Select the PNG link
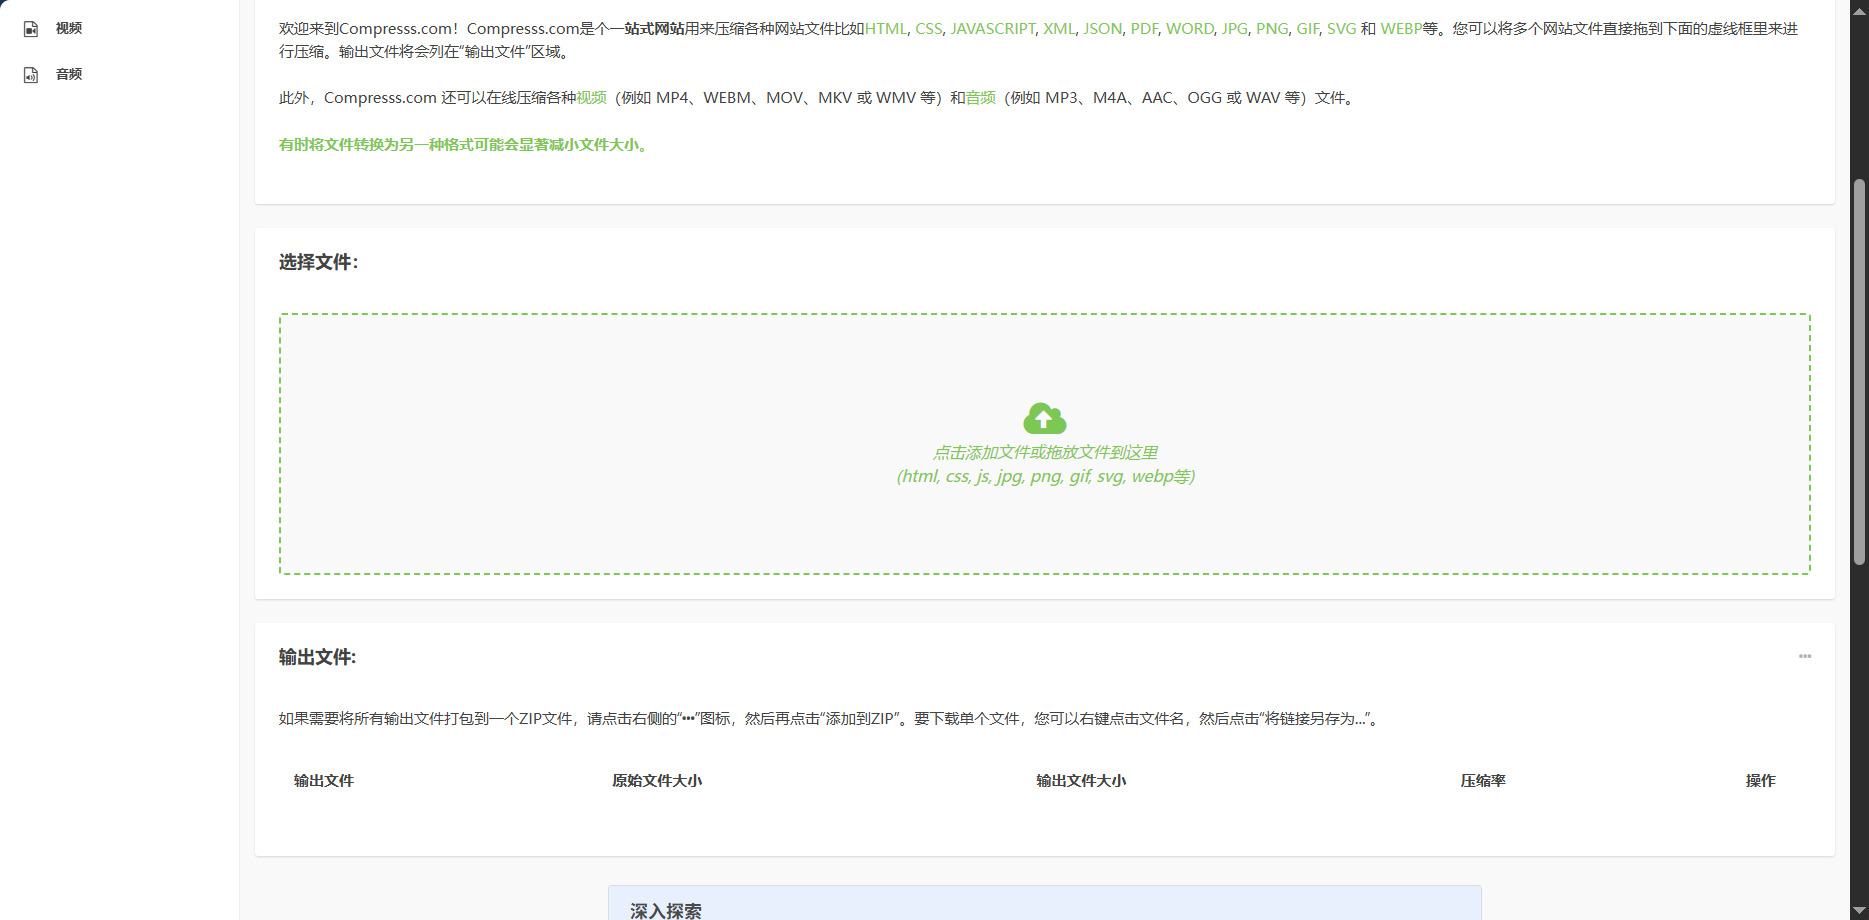1869x920 pixels. [1272, 29]
